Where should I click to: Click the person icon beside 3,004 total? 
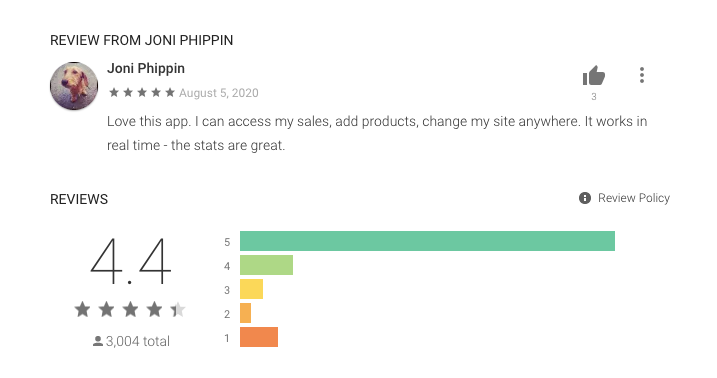[x=97, y=341]
